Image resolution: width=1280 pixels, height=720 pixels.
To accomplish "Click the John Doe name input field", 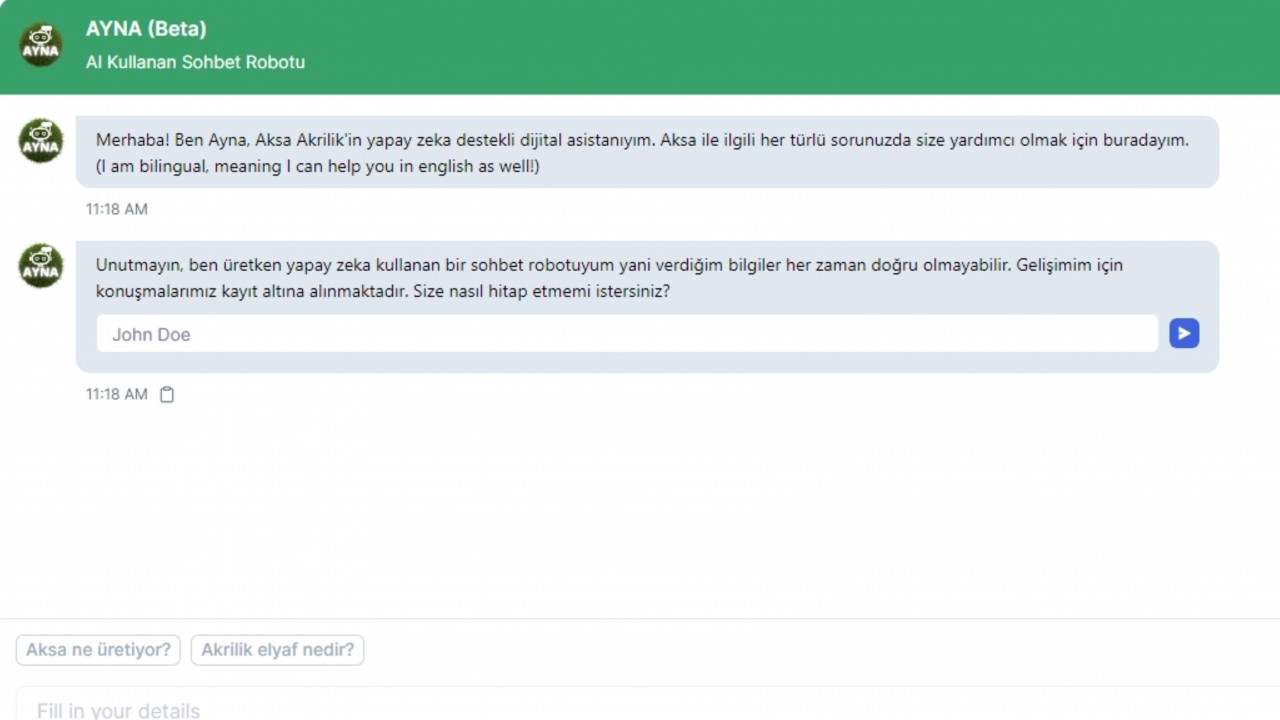I will pyautogui.click(x=627, y=334).
